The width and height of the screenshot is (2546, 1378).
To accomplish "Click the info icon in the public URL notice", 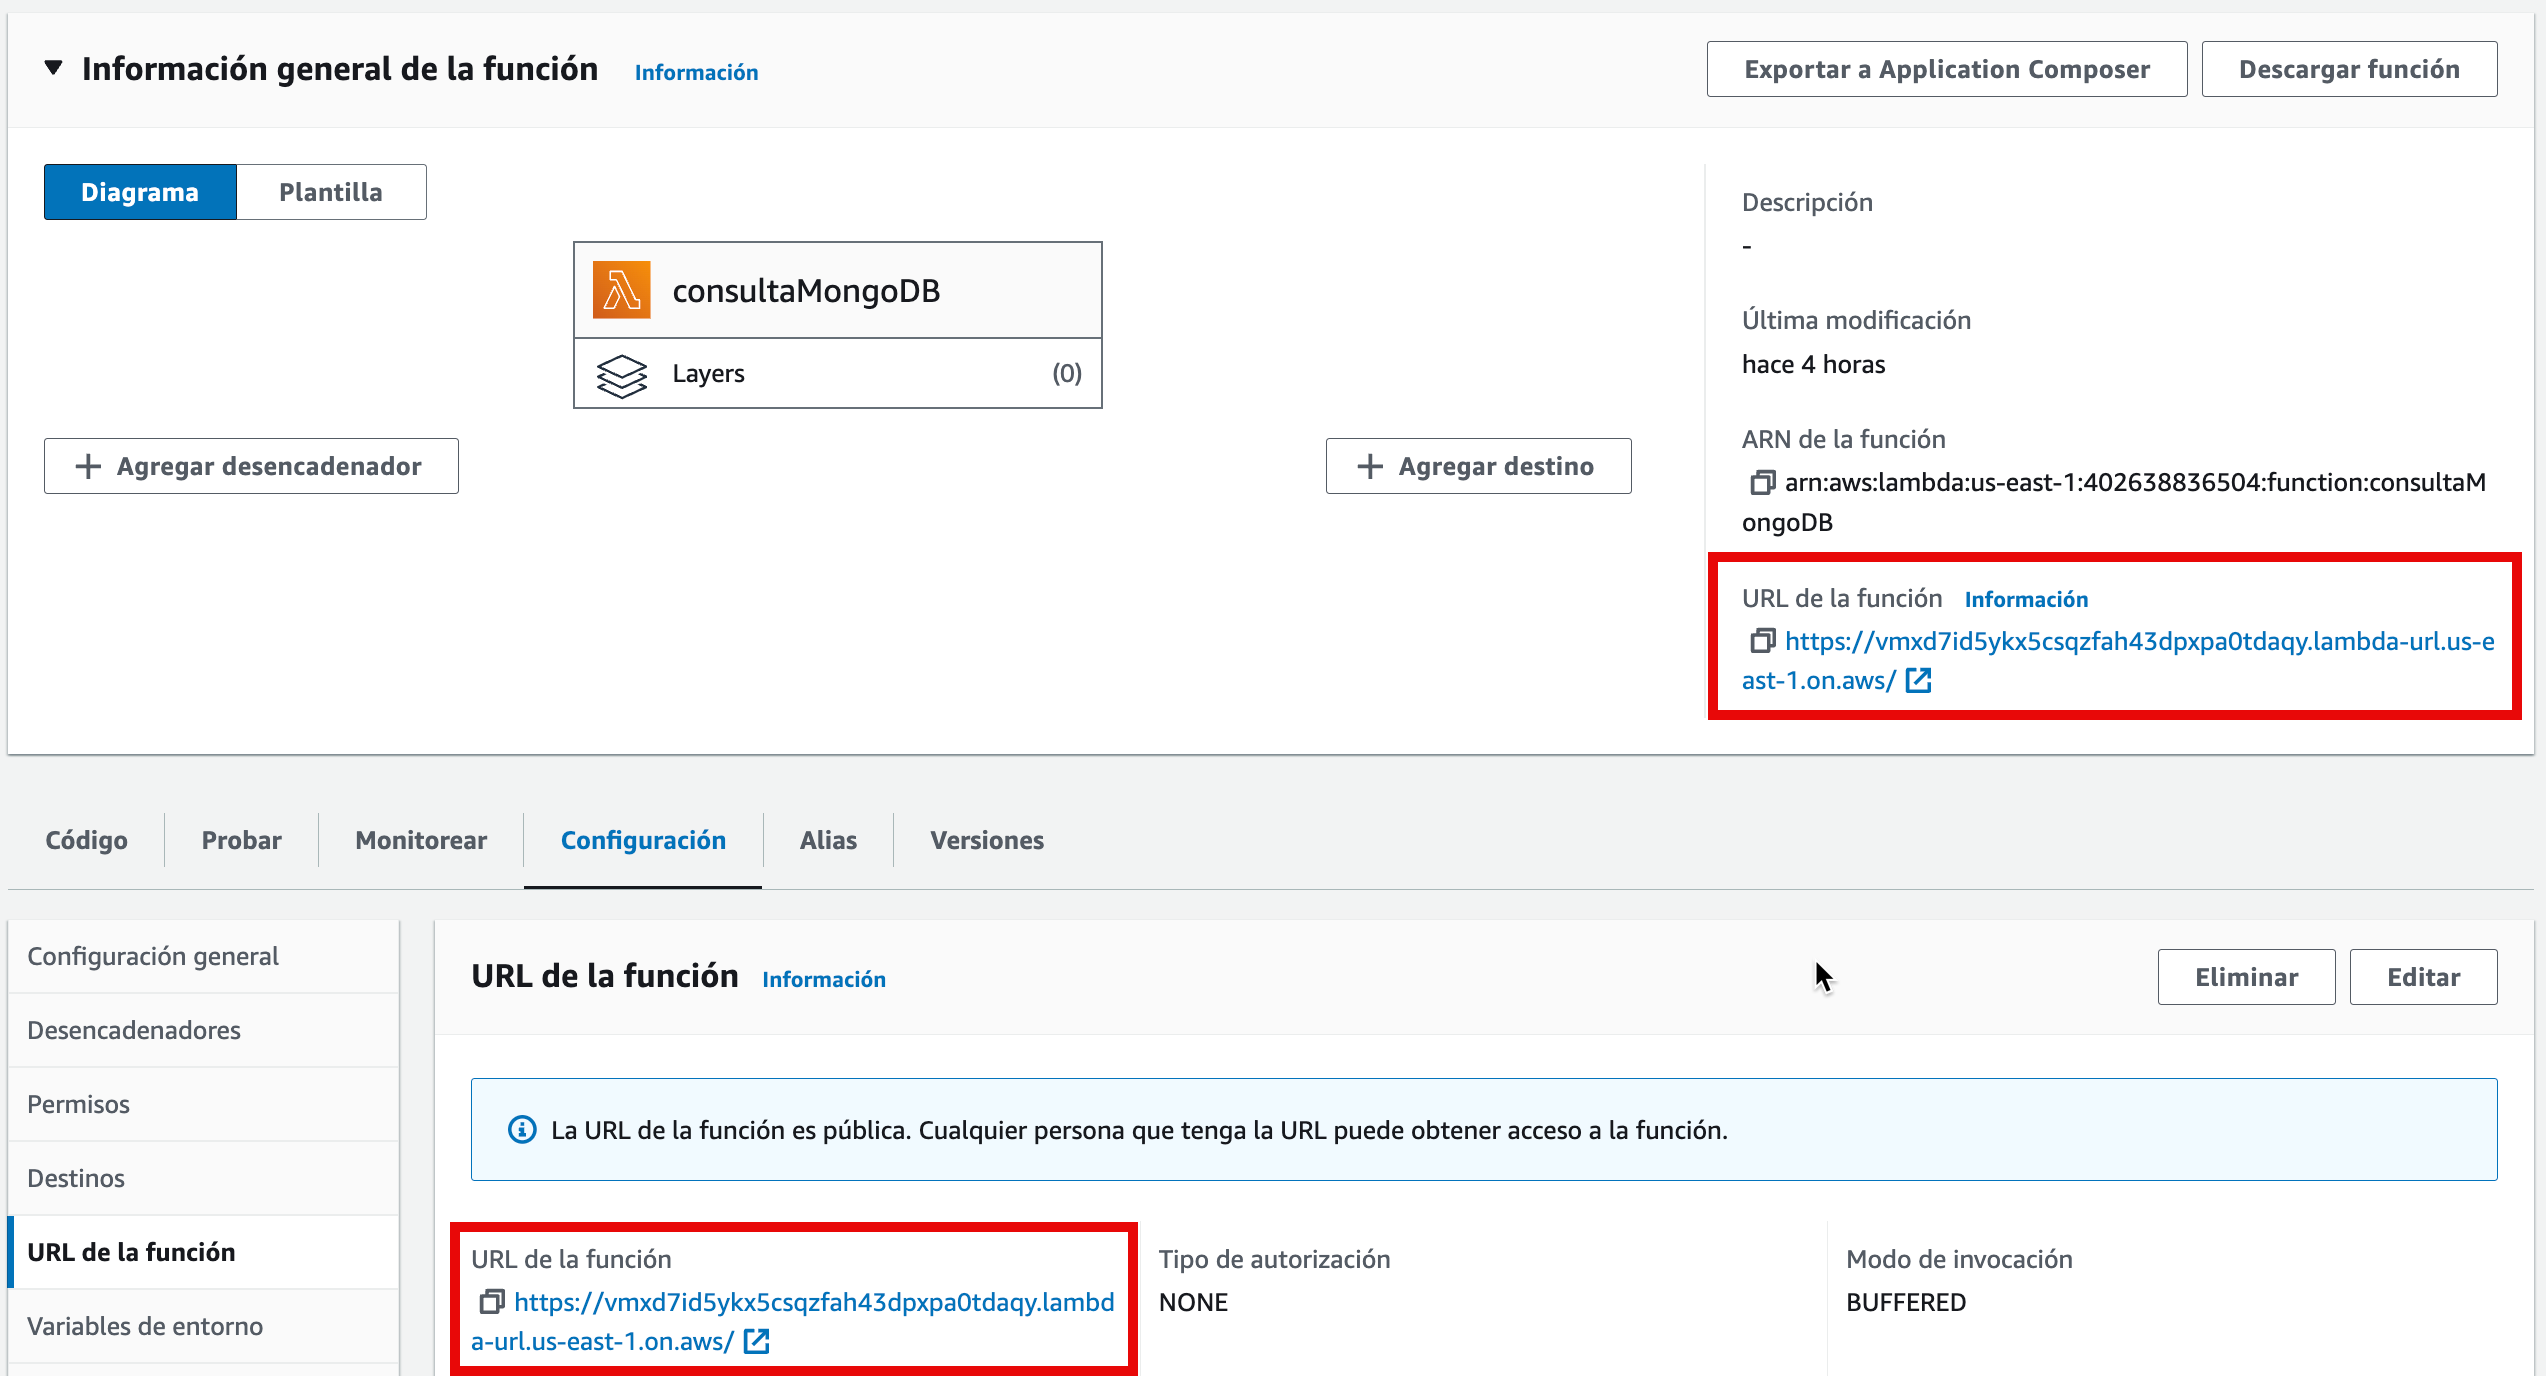I will click(x=522, y=1130).
